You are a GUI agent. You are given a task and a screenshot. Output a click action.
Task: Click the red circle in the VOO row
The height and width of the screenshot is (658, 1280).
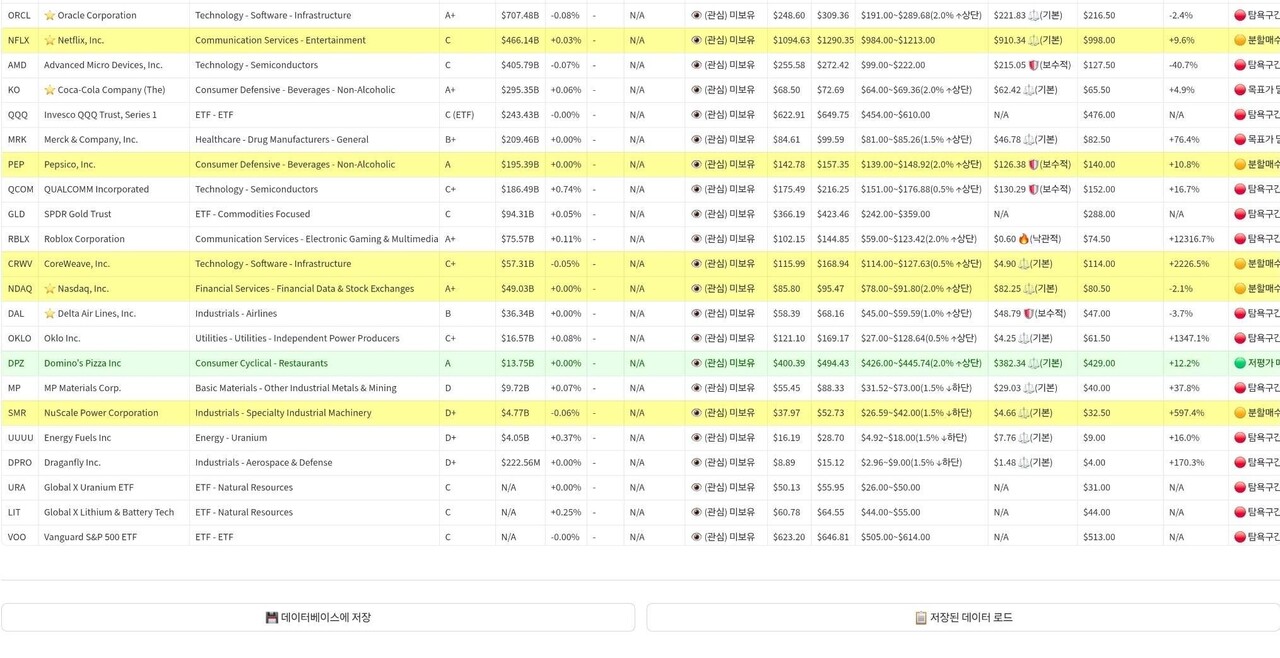tap(1240, 537)
